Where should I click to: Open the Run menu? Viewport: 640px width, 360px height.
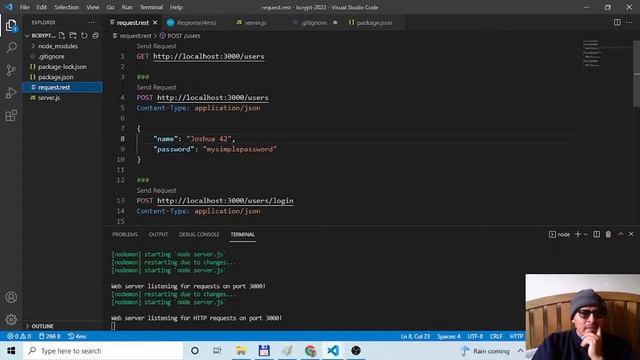click(x=127, y=7)
